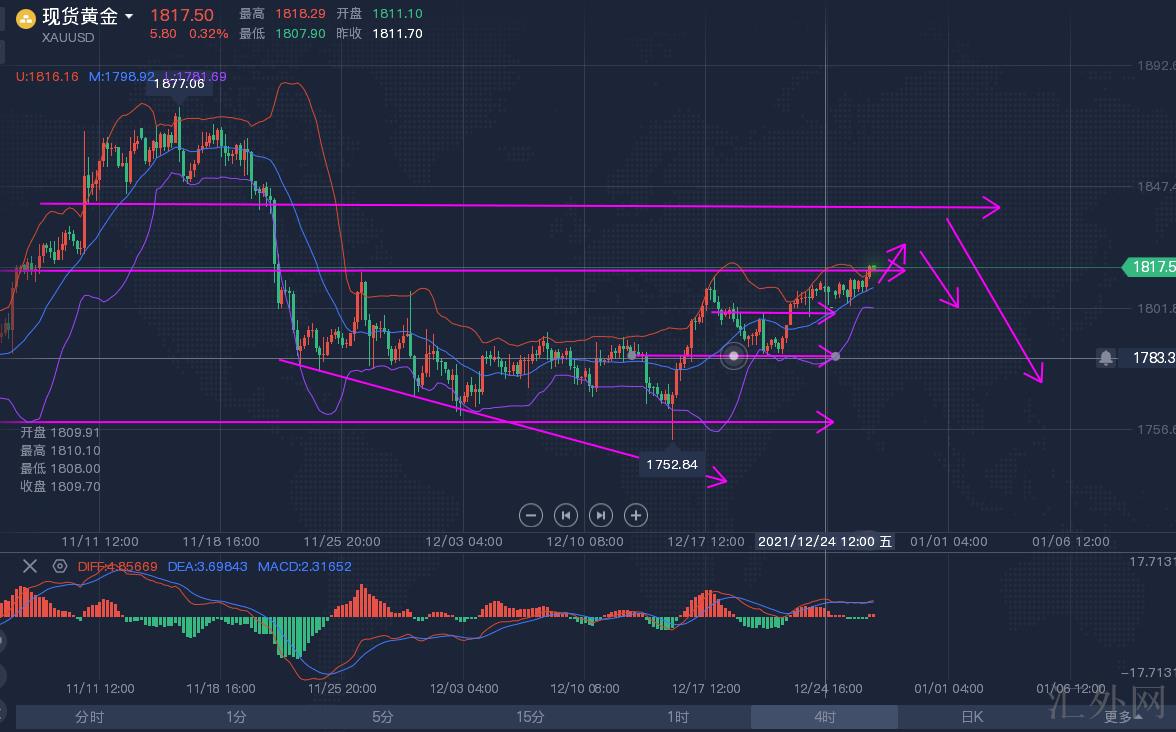Click the price alert bell icon
Image resolution: width=1176 pixels, height=732 pixels.
coord(1106,357)
